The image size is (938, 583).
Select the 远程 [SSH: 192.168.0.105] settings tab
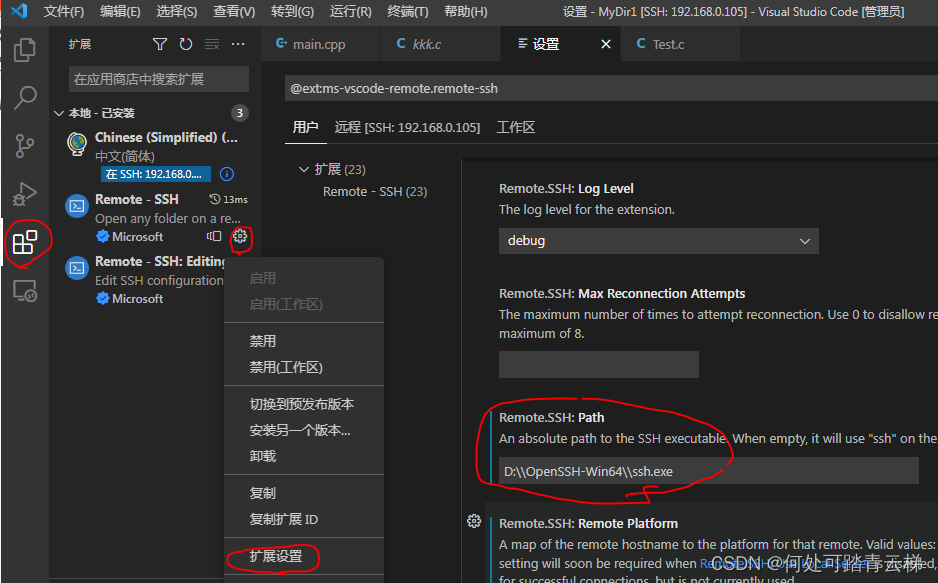[407, 127]
